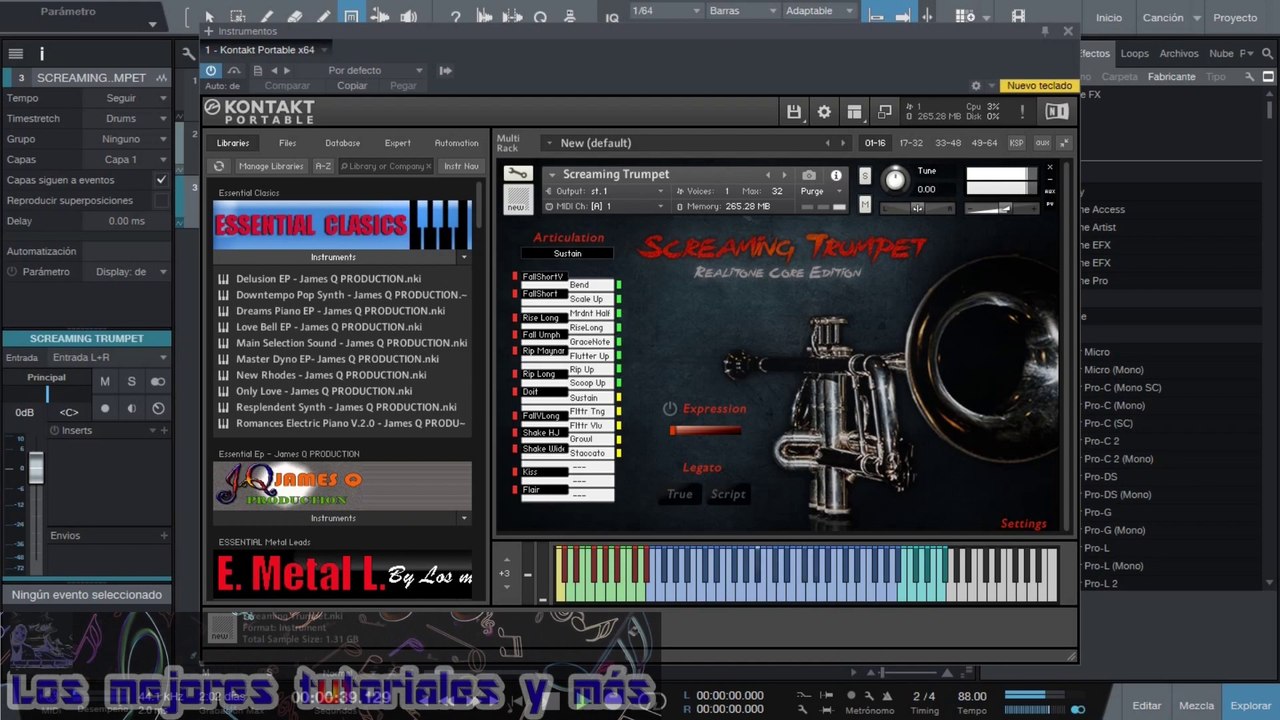Pin the instrument window
Screen dimensions: 1280x720
(x=1045, y=31)
